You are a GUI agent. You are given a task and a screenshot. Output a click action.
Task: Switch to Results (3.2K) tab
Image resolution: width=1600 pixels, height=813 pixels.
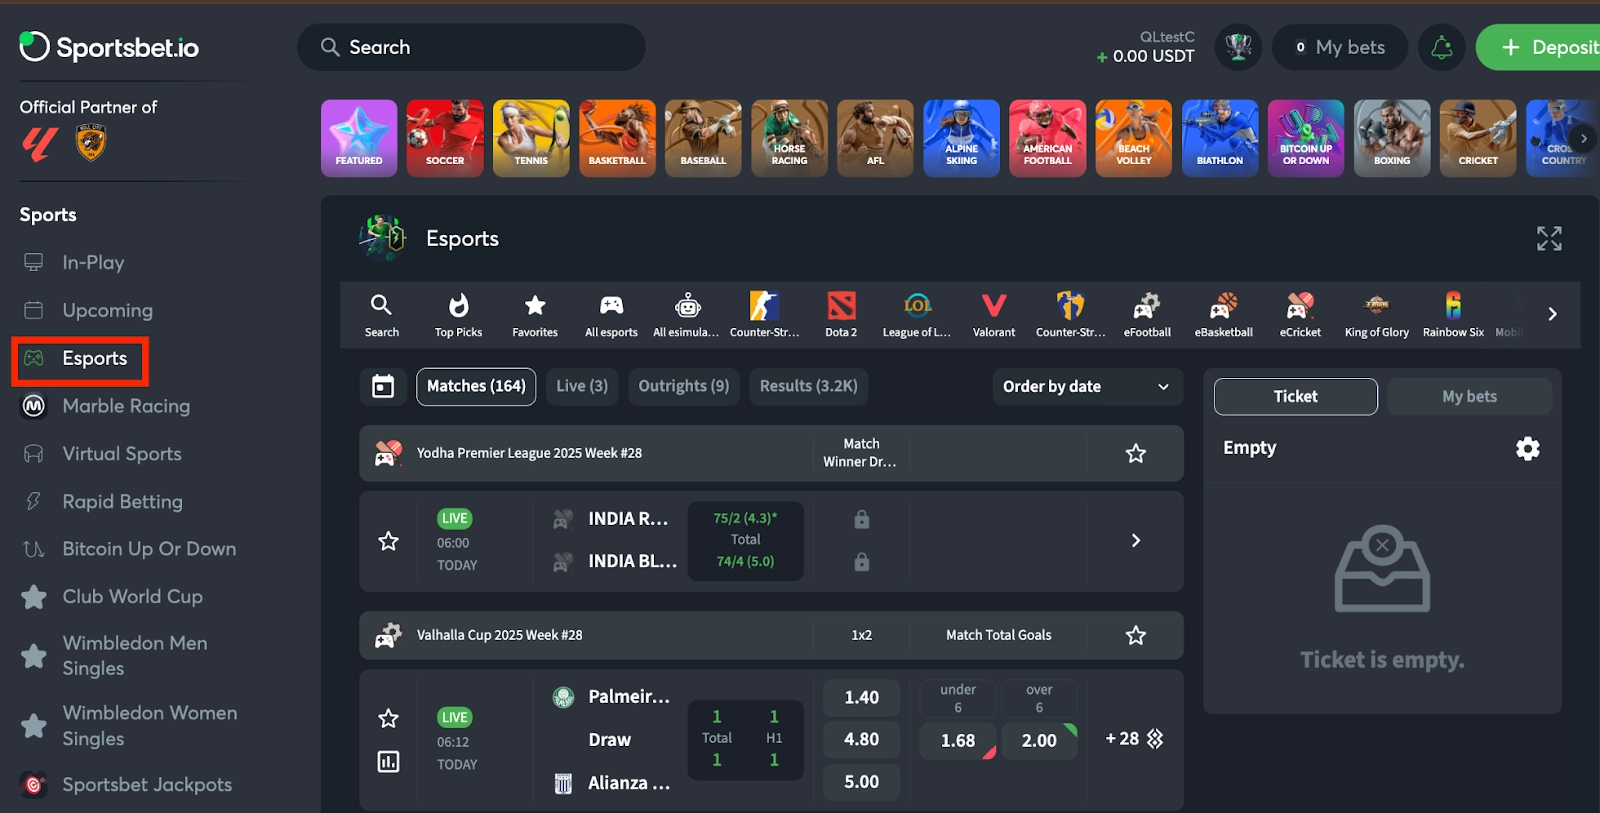pos(809,386)
